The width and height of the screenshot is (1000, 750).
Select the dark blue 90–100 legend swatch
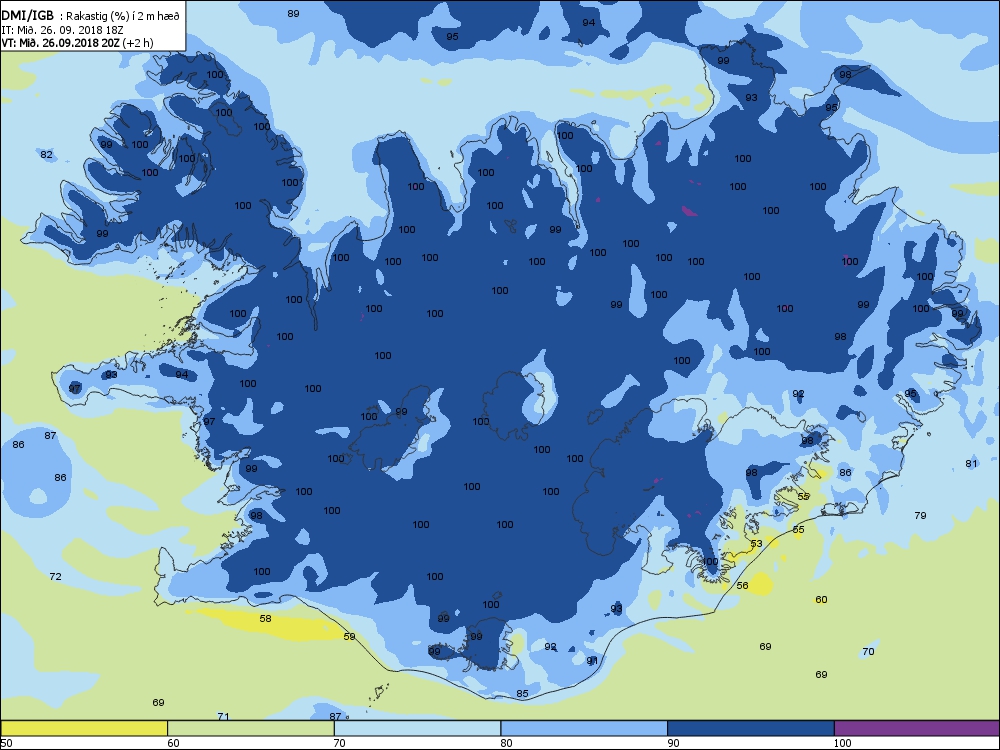coord(750,728)
